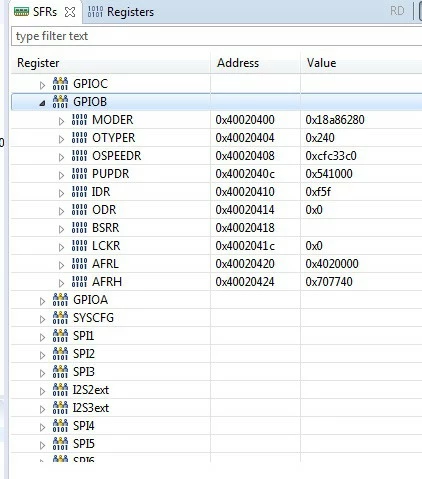Click the SPI1 peripheral icon
This screenshot has width=422, height=479.
pyautogui.click(x=60, y=336)
